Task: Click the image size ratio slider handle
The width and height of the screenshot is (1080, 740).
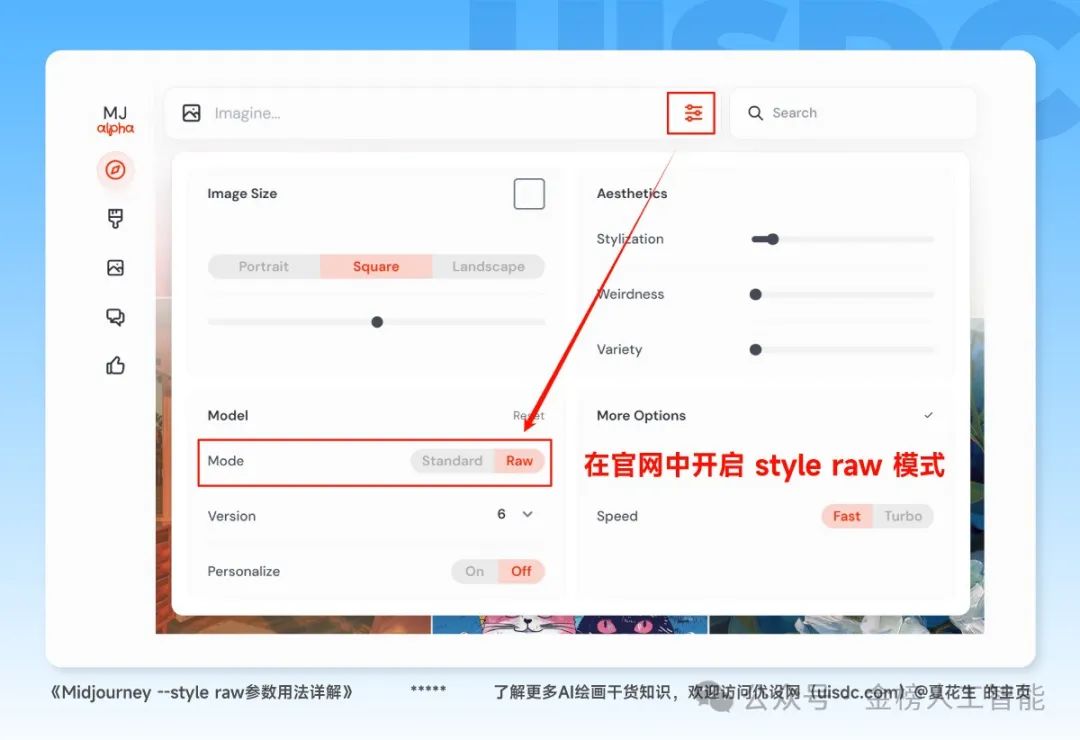Action: point(377,322)
